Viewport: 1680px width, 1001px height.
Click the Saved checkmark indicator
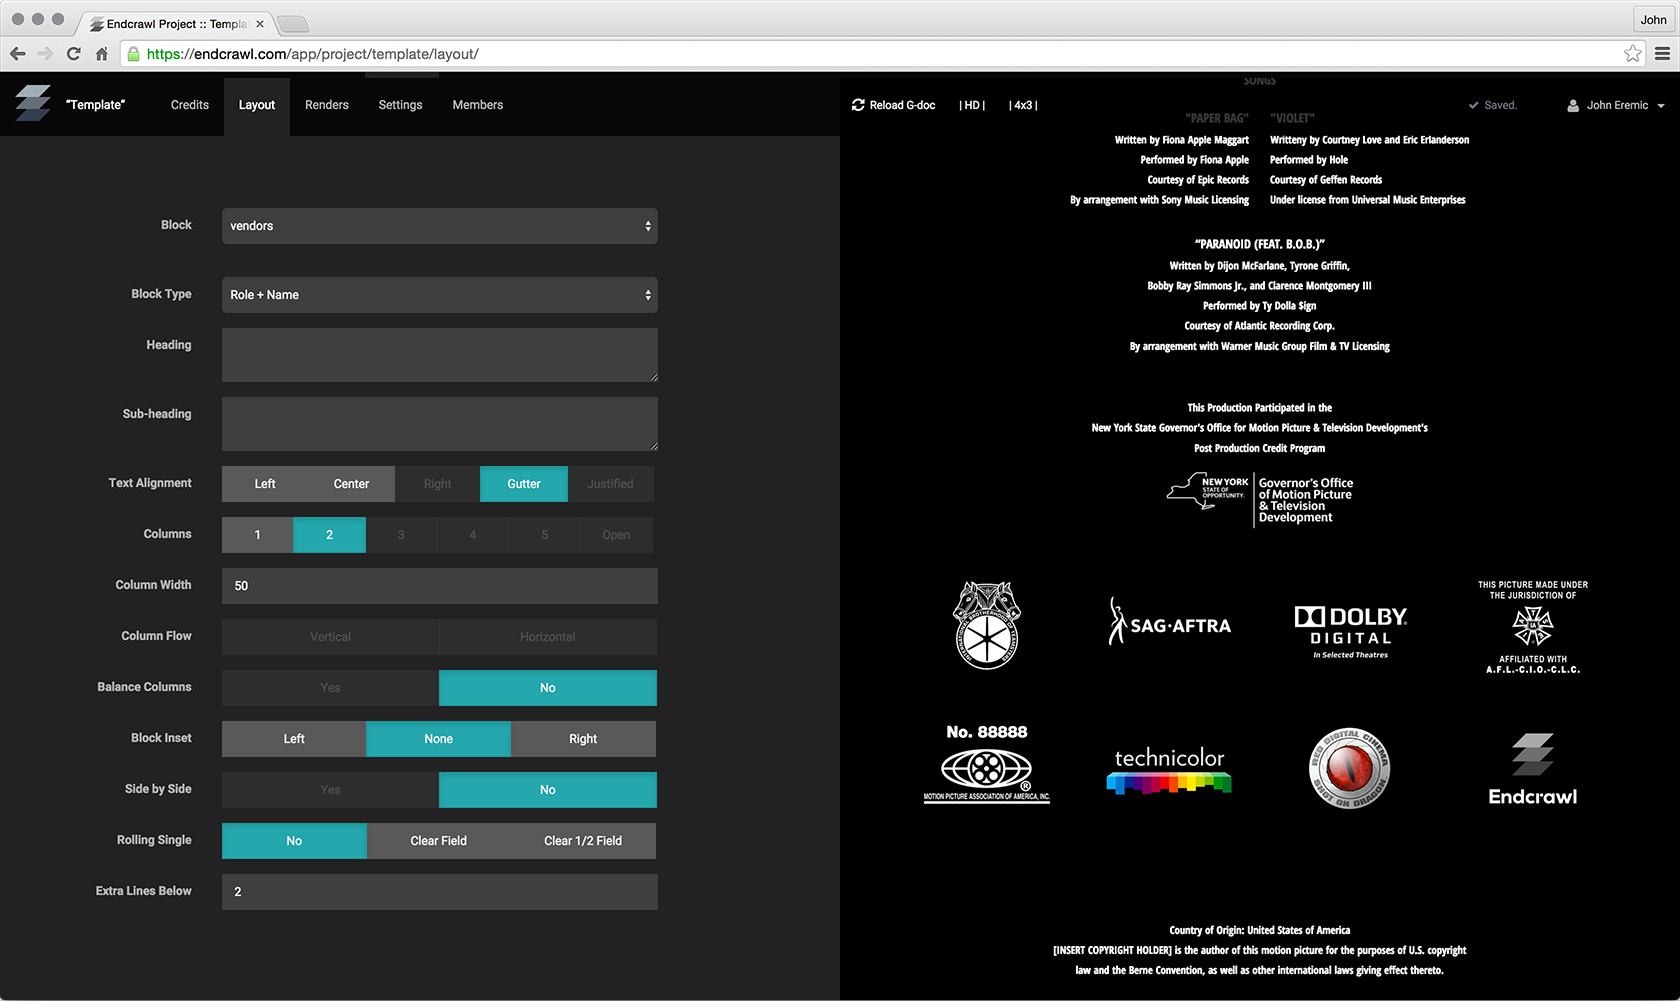coord(1474,104)
